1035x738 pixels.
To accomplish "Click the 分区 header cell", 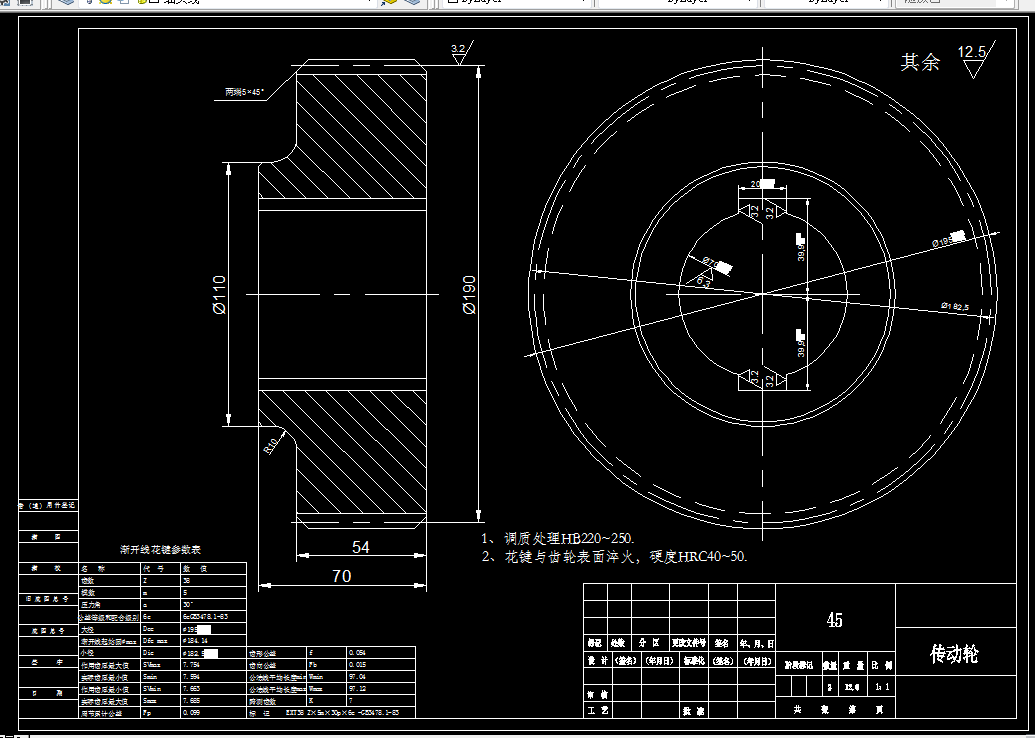I will tap(649, 642).
